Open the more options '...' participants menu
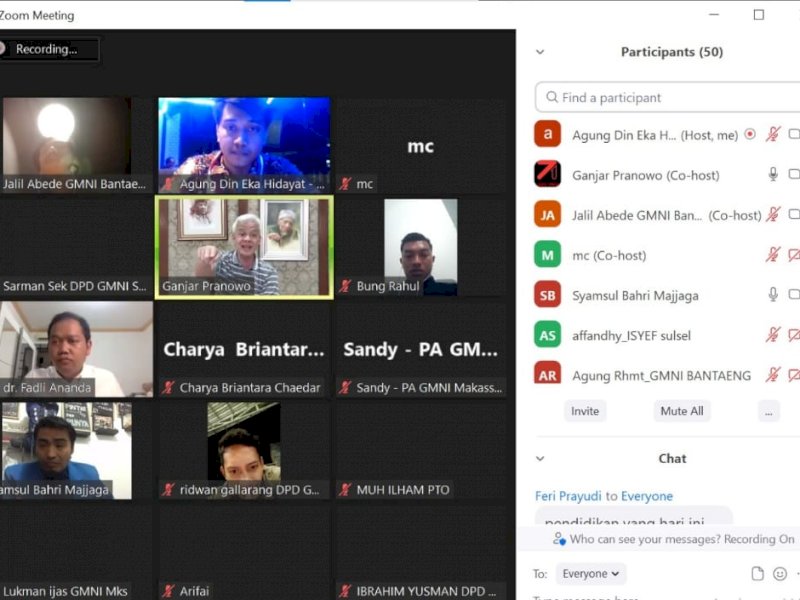Image resolution: width=800 pixels, height=600 pixels. 768,411
